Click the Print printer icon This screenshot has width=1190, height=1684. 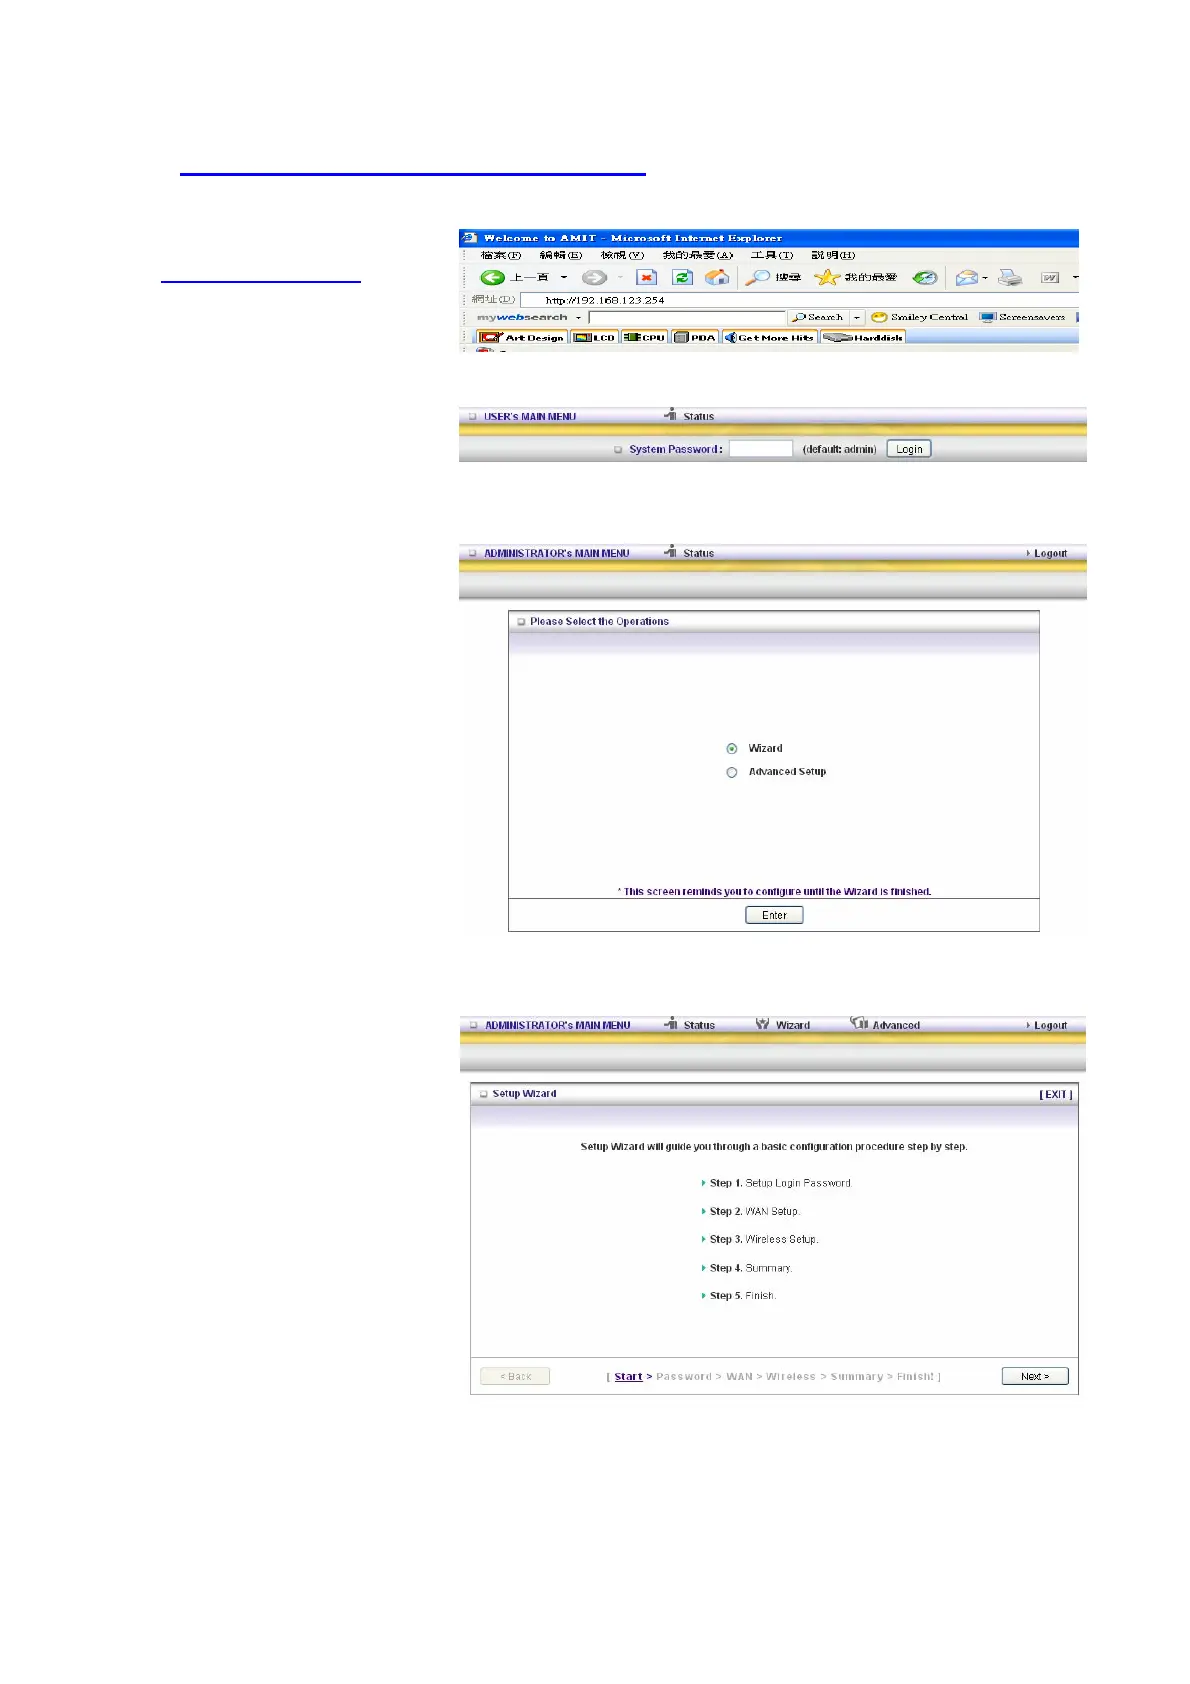pos(1010,277)
